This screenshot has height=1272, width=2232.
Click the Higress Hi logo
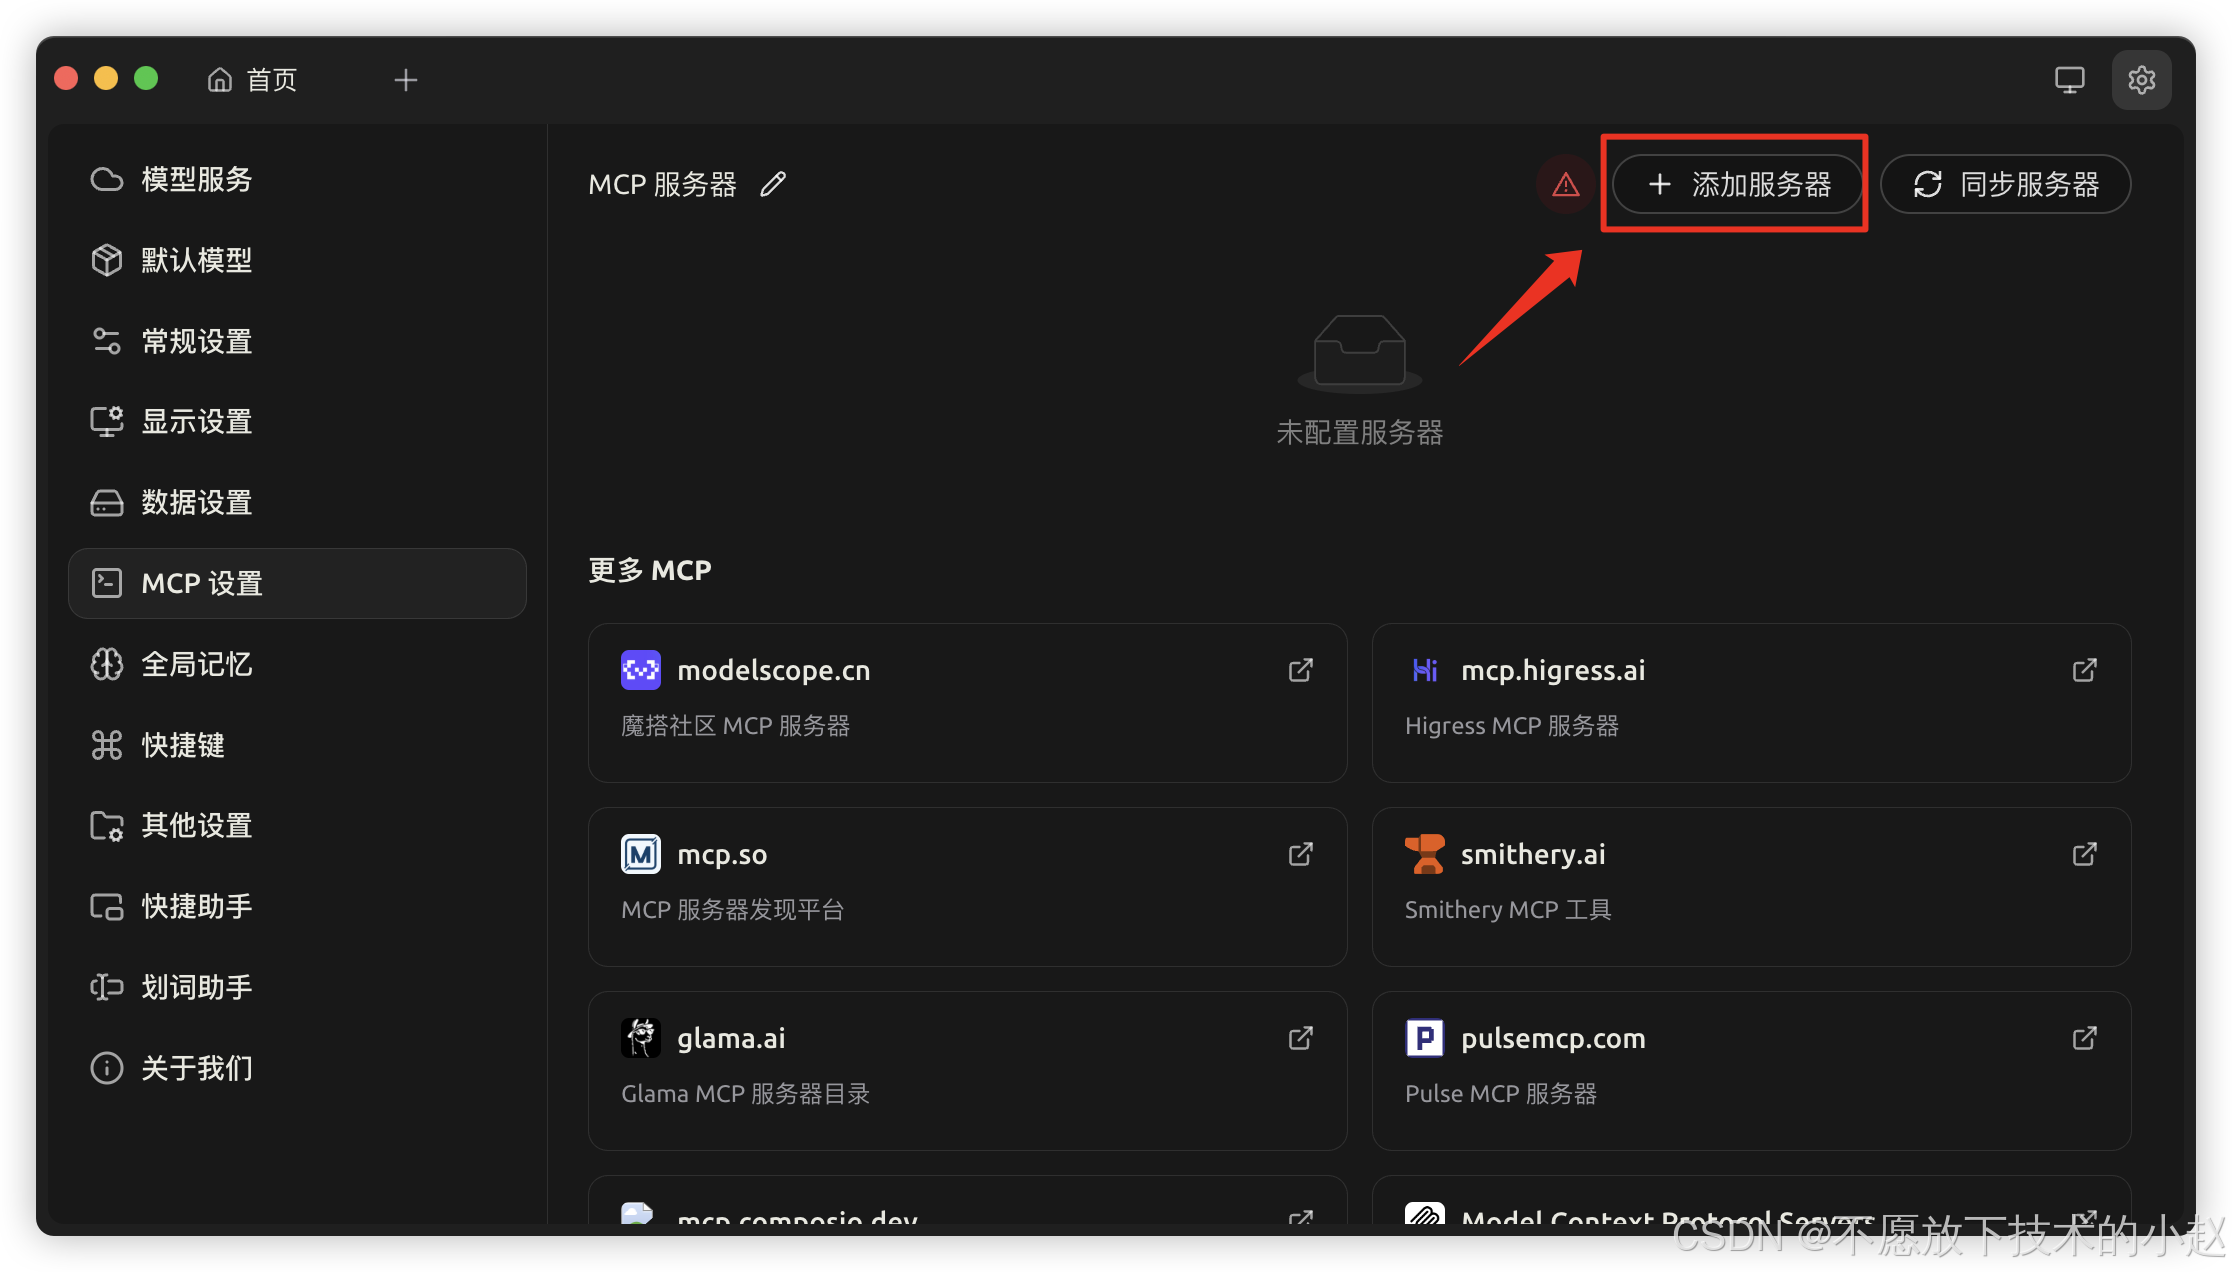(x=1425, y=670)
